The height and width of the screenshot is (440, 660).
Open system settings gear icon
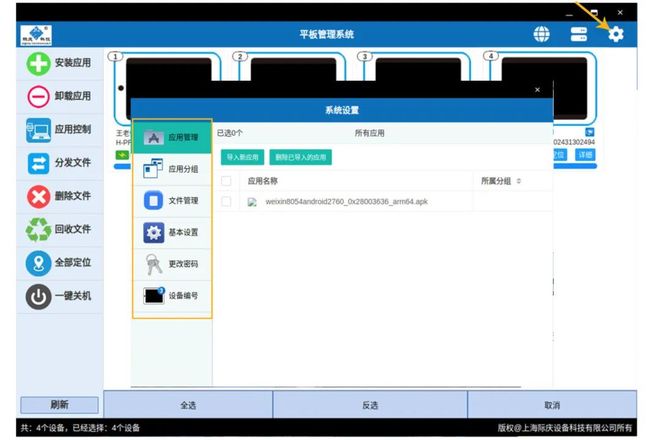tap(616, 34)
